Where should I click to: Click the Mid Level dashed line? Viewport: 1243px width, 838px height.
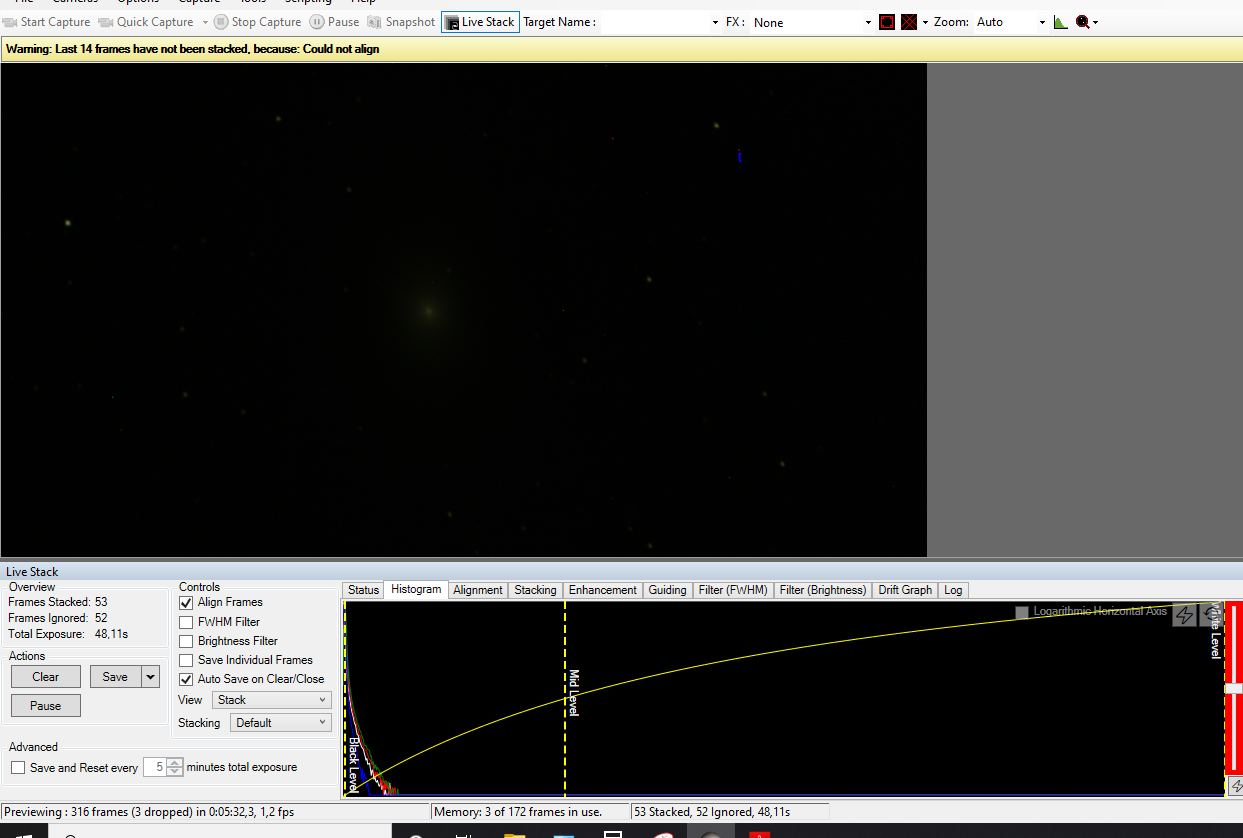(566, 698)
